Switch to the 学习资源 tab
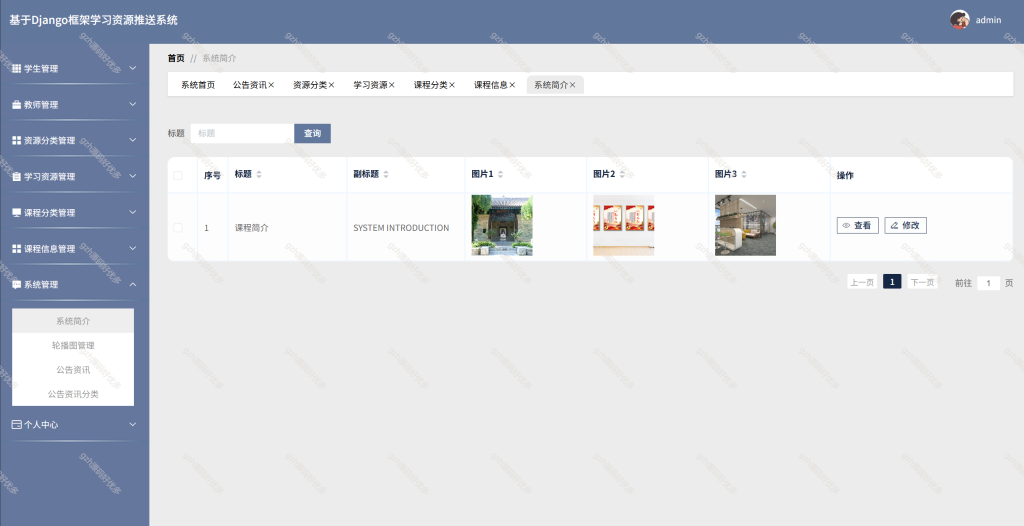The image size is (1024, 526). click(370, 85)
